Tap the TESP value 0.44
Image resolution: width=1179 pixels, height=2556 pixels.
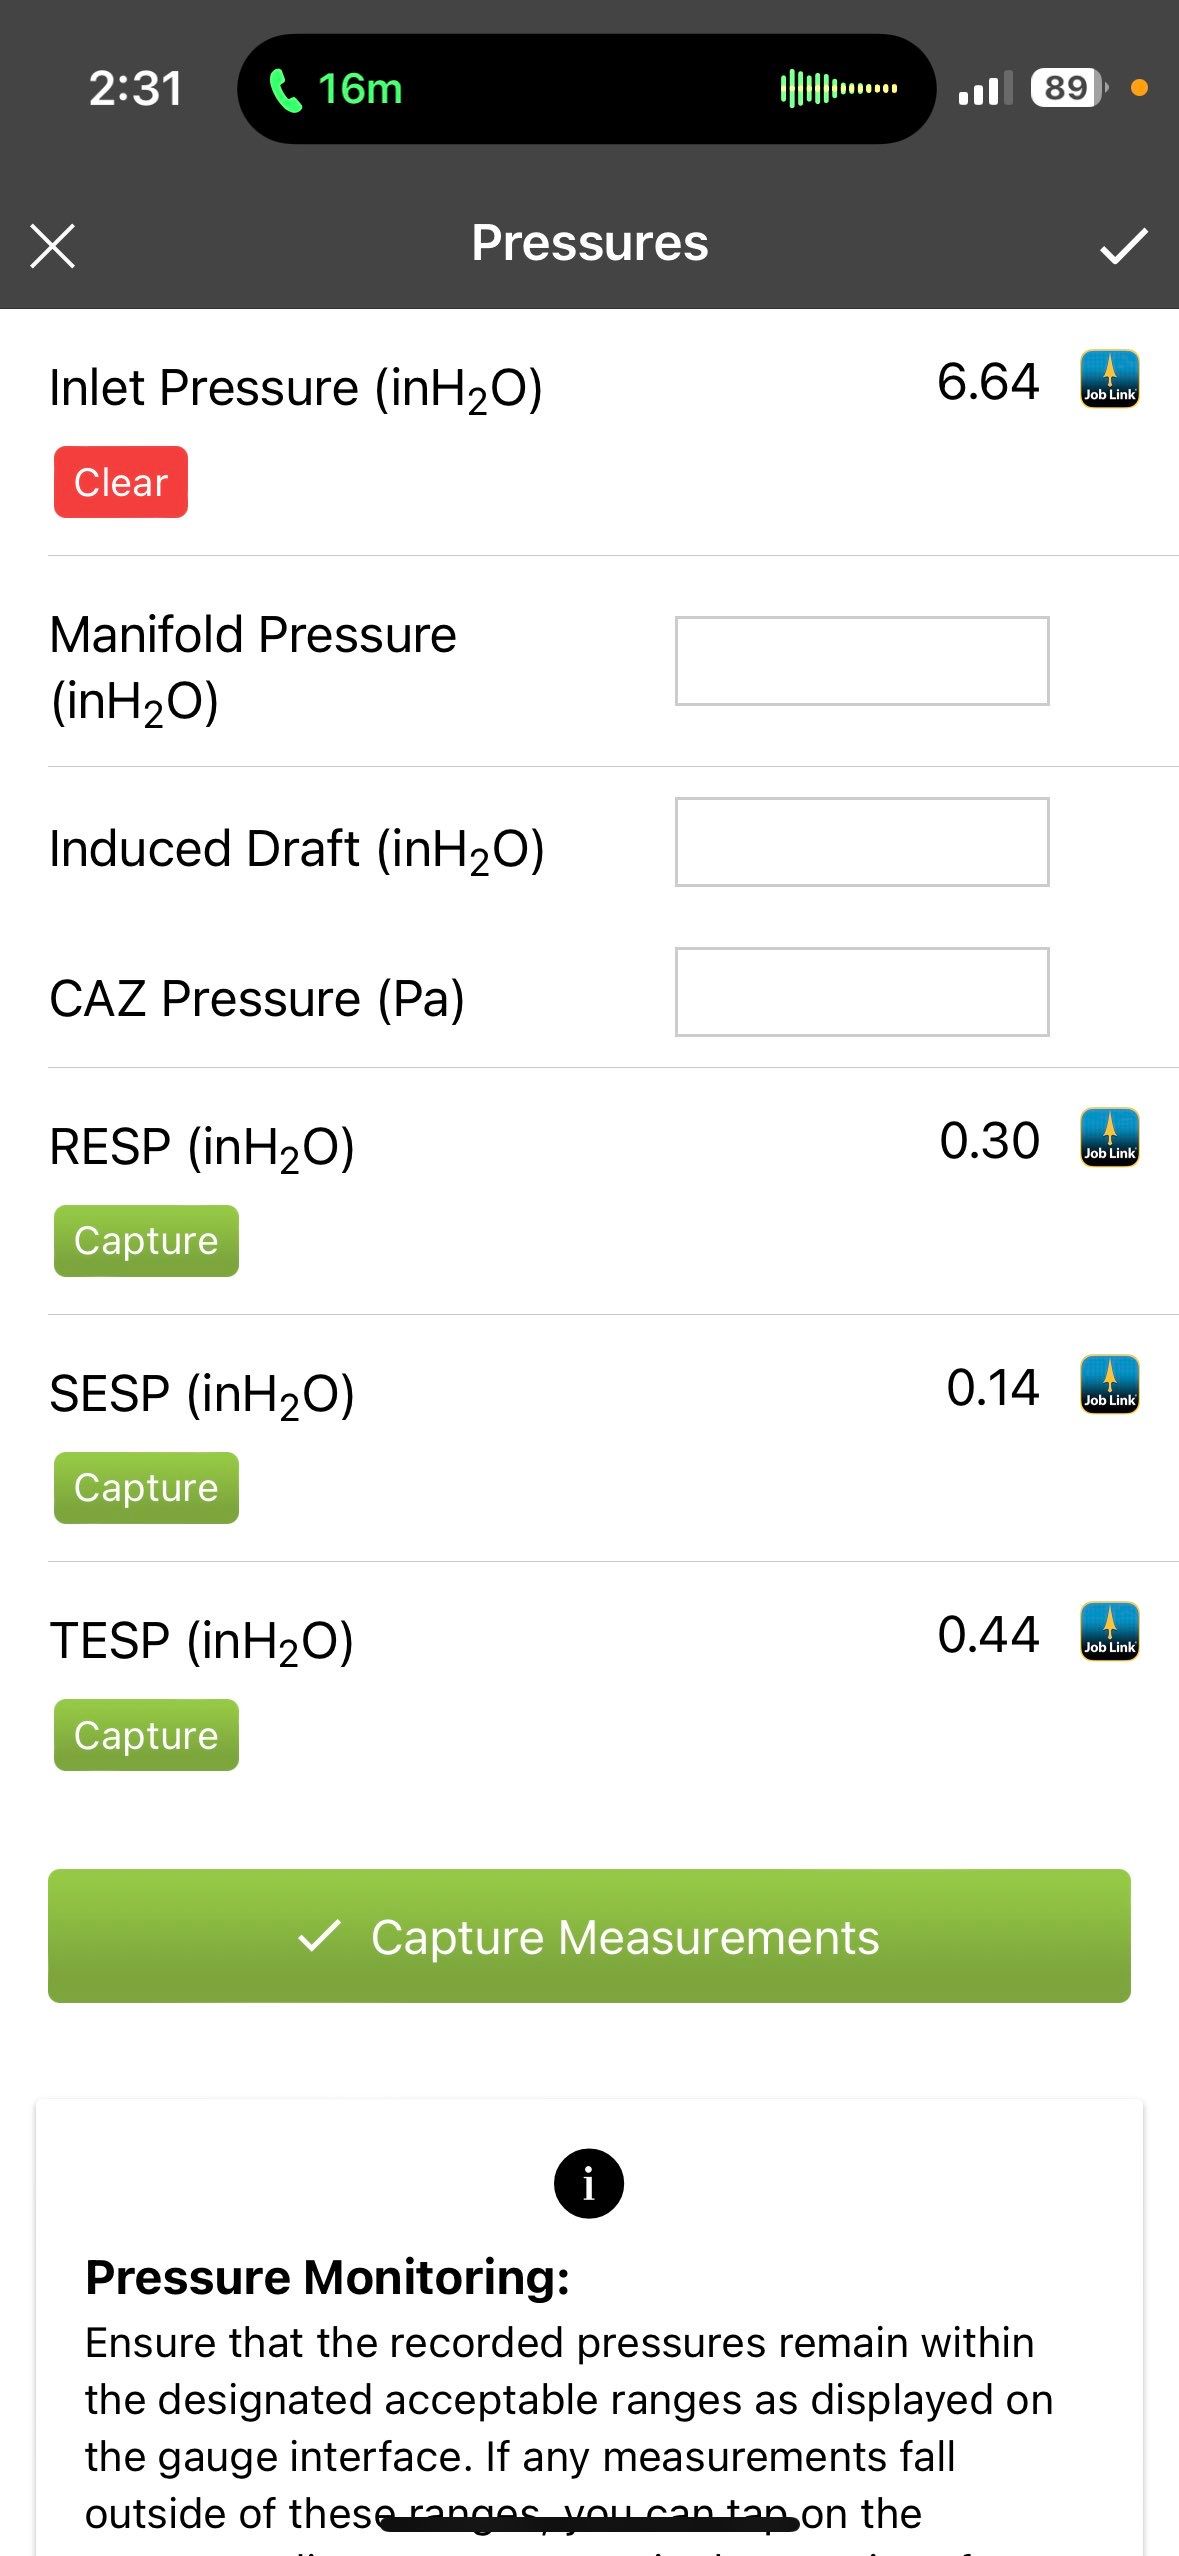pyautogui.click(x=988, y=1635)
